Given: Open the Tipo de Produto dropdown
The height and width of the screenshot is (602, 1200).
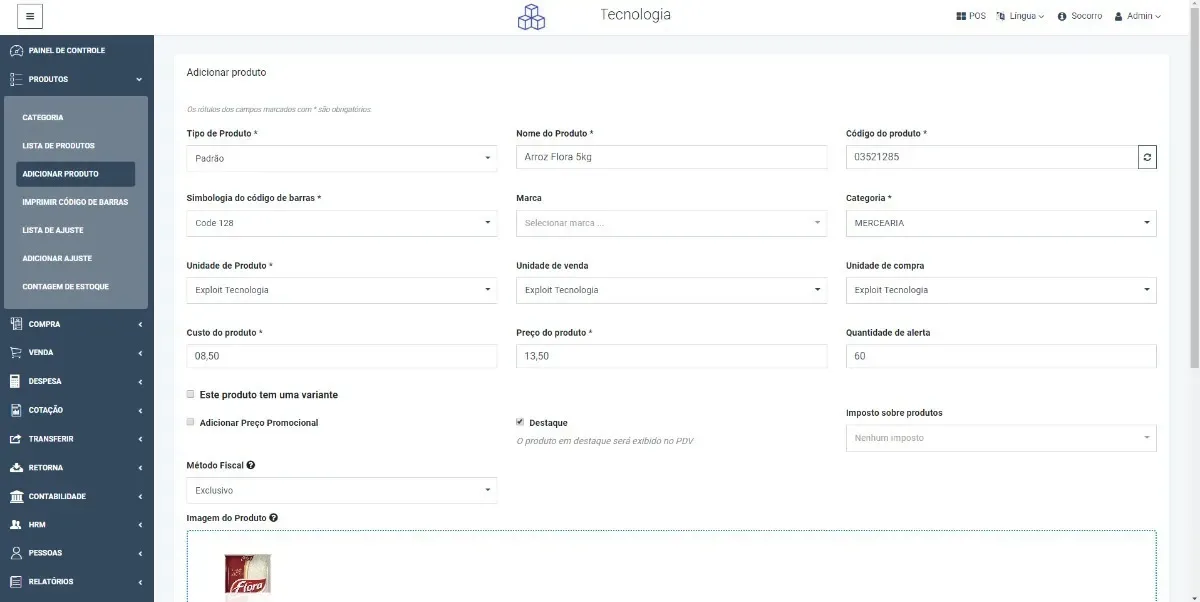Looking at the screenshot, I should point(342,158).
